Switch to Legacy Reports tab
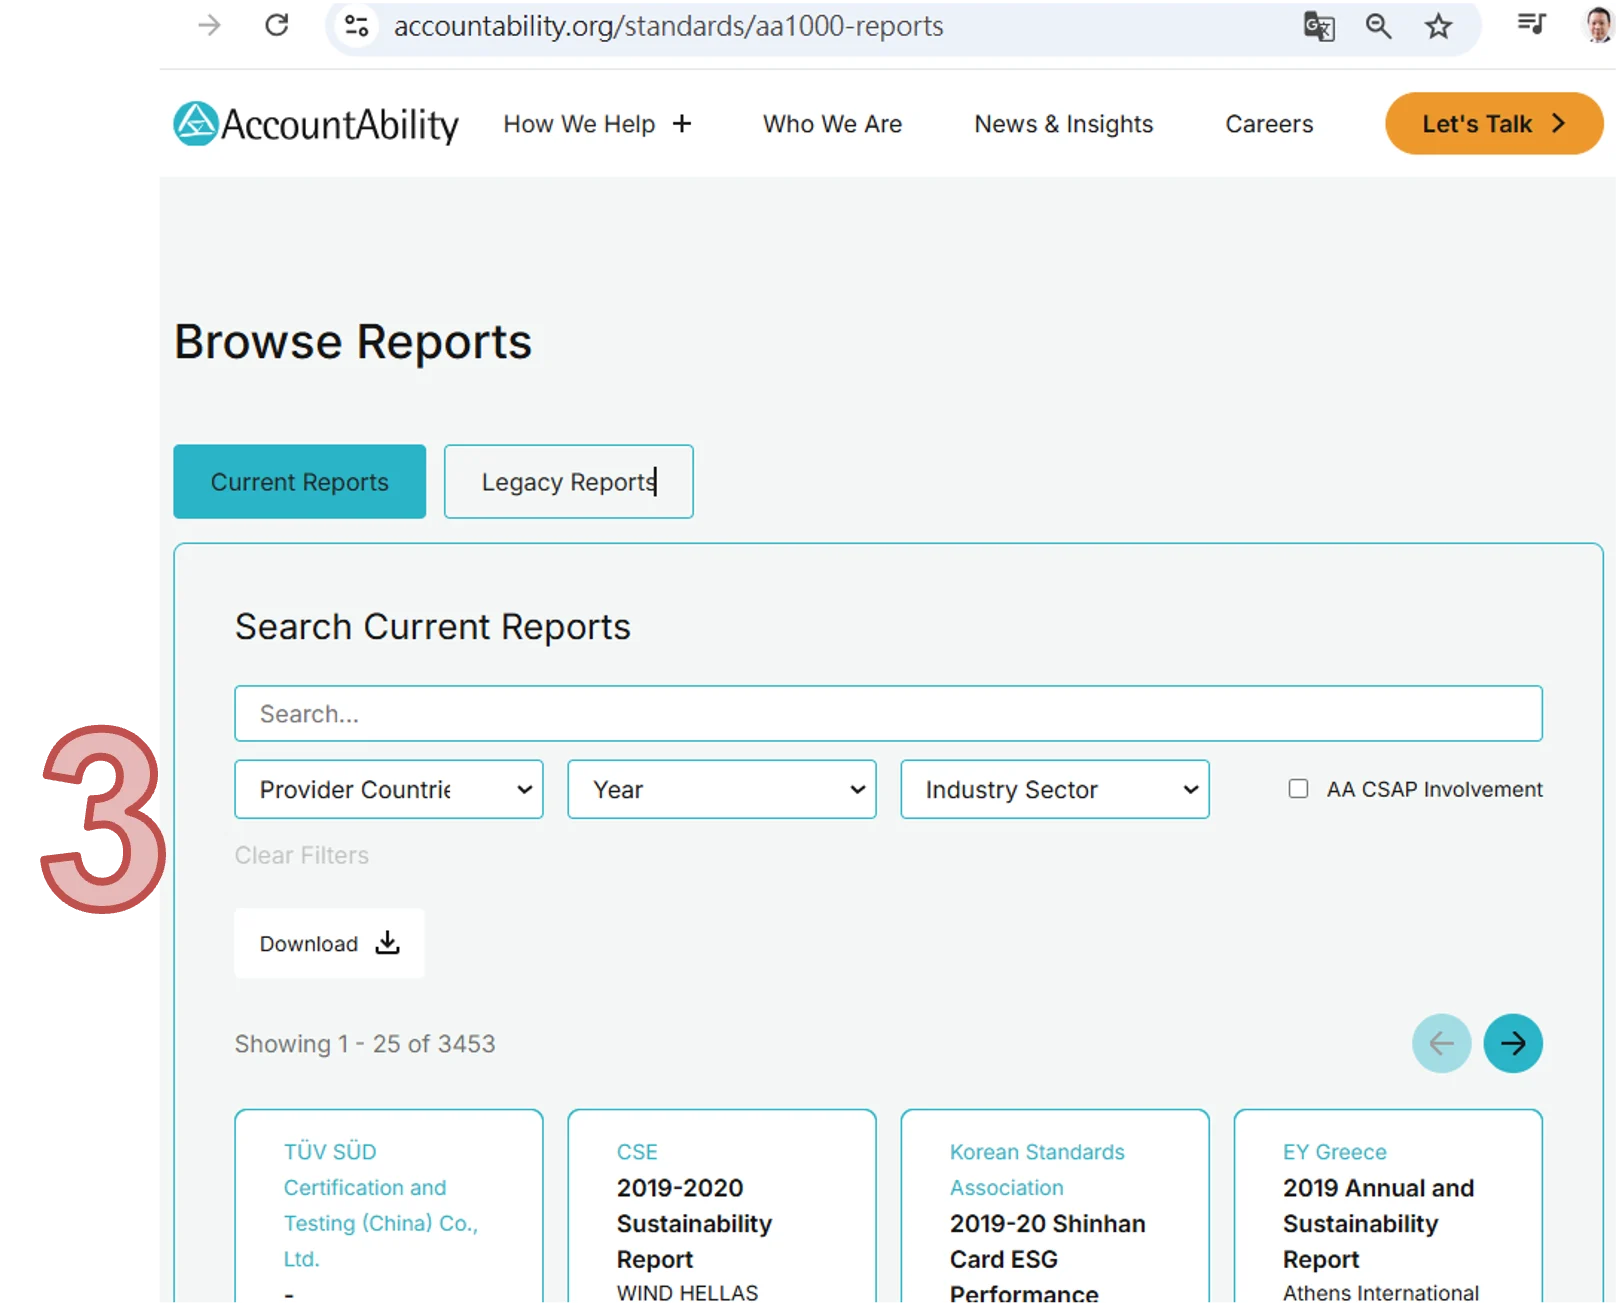 click(x=568, y=481)
